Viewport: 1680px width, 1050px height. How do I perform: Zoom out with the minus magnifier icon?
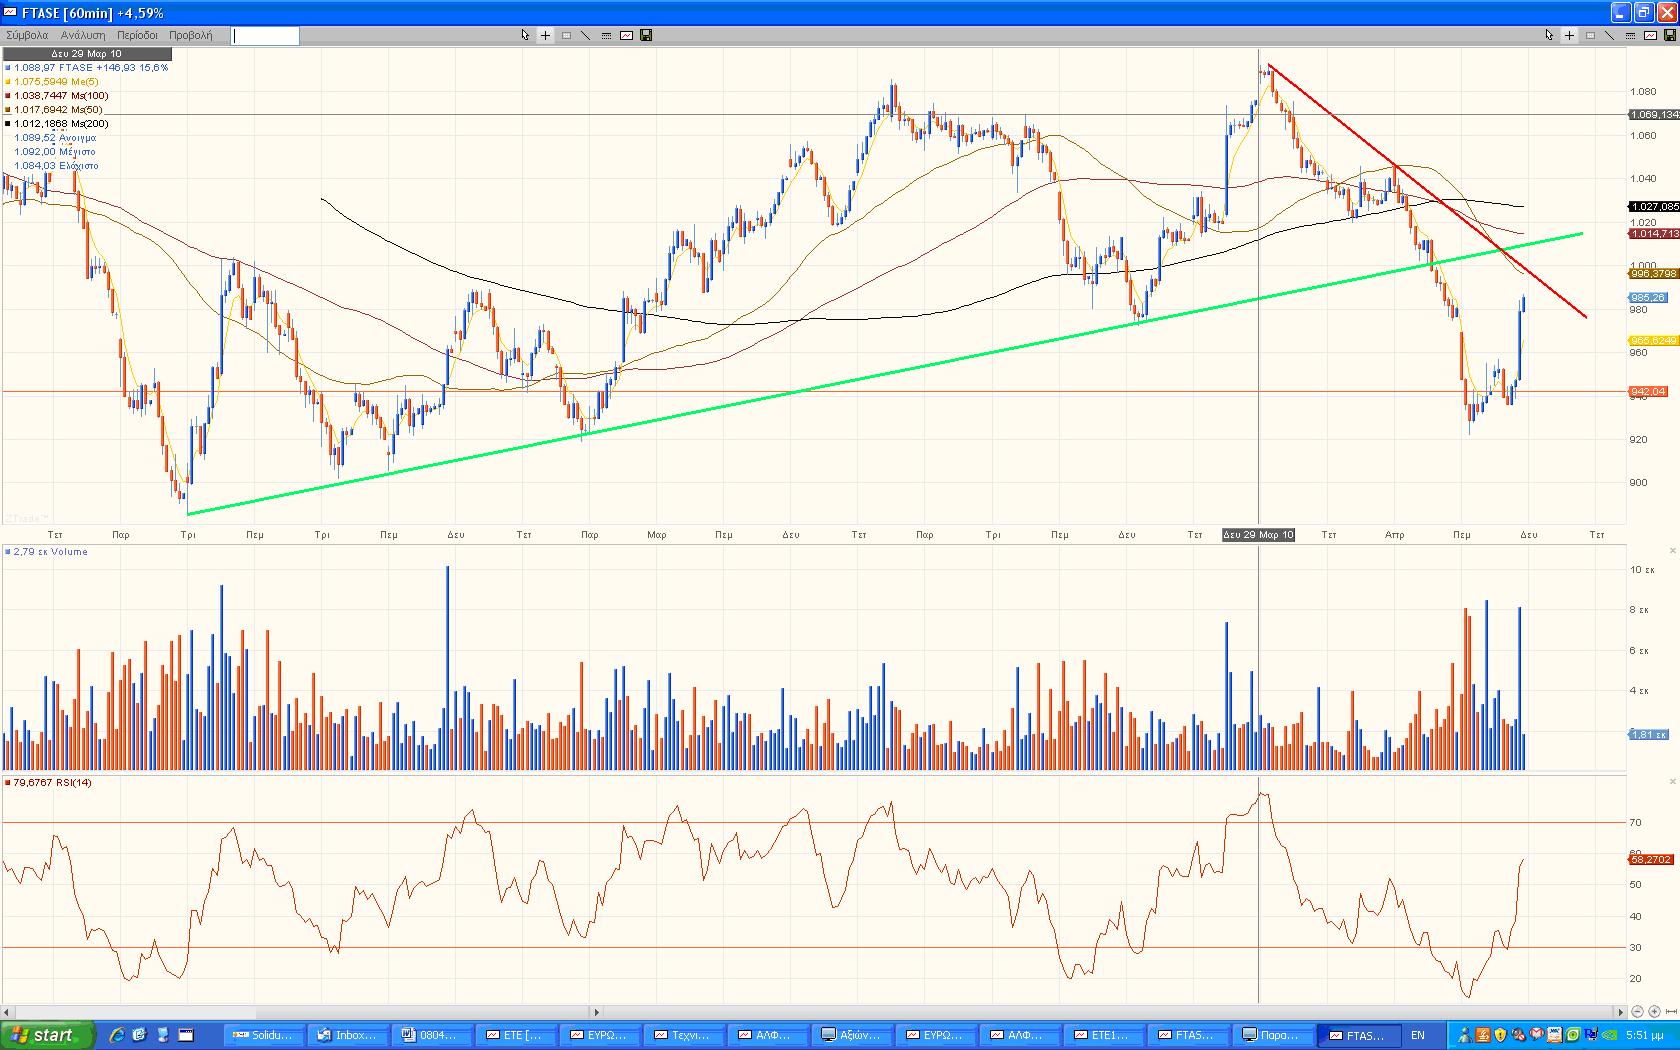tap(1637, 1012)
